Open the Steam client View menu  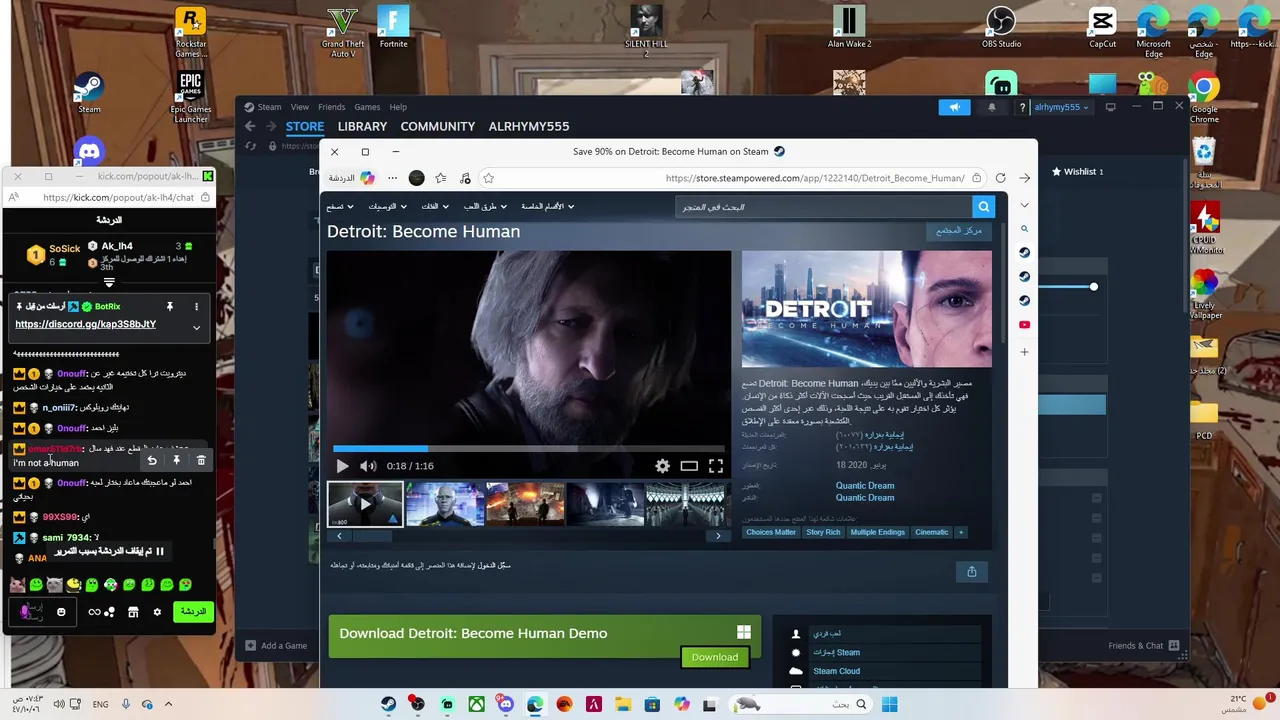[300, 107]
